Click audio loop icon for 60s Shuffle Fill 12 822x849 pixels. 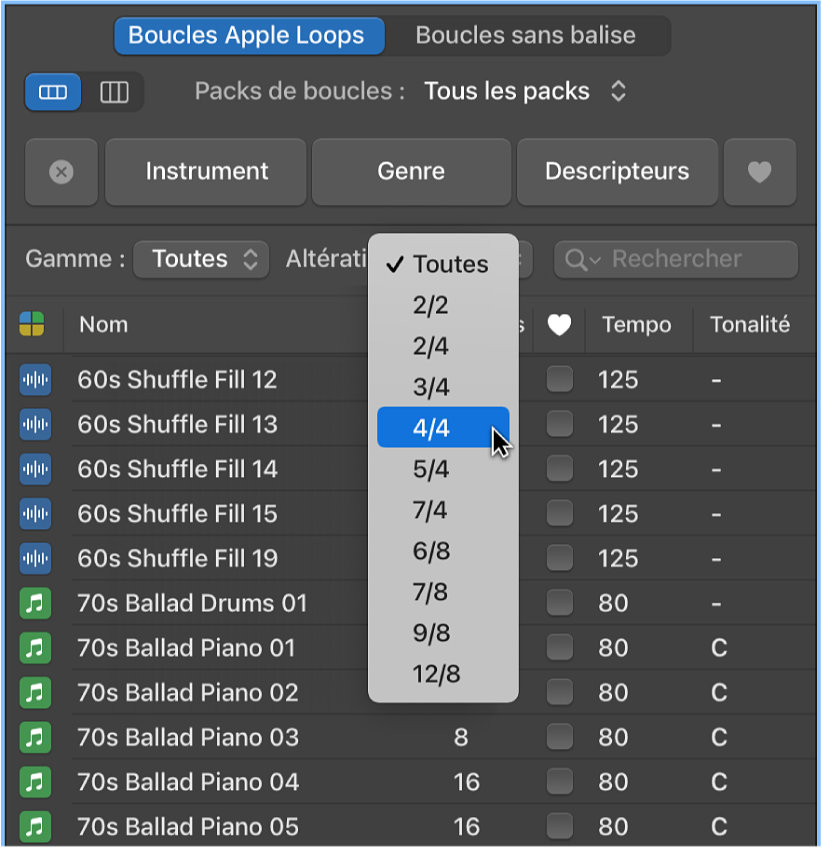click(x=35, y=380)
